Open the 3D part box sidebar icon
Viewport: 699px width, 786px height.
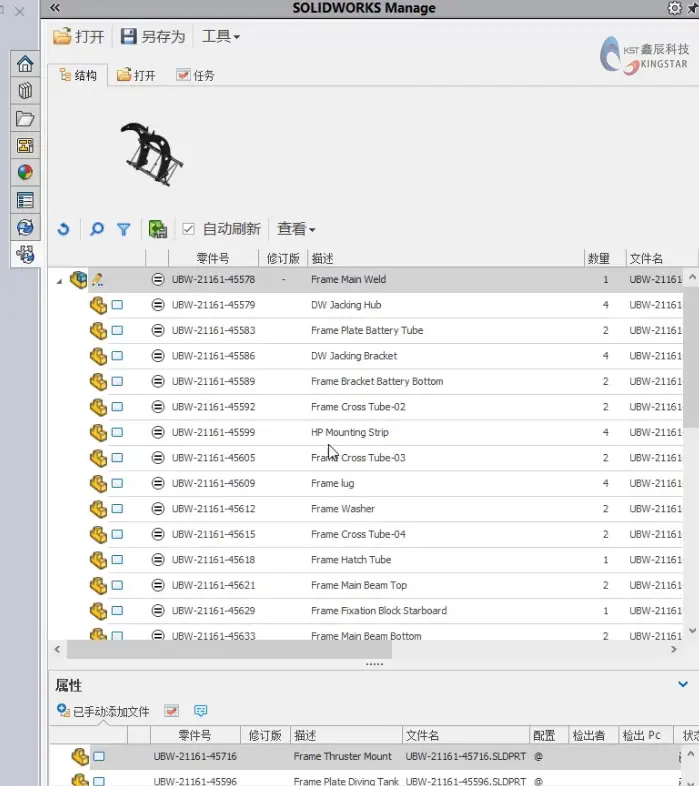(x=25, y=91)
